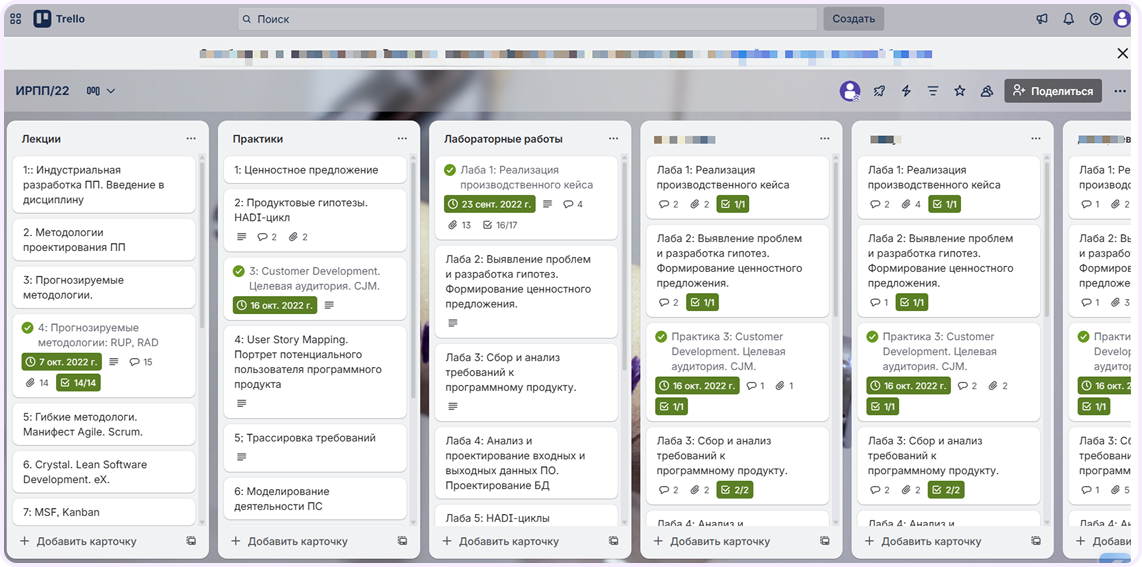The width and height of the screenshot is (1142, 567).
Task: Open the Практики list actions menu
Action: 402,139
